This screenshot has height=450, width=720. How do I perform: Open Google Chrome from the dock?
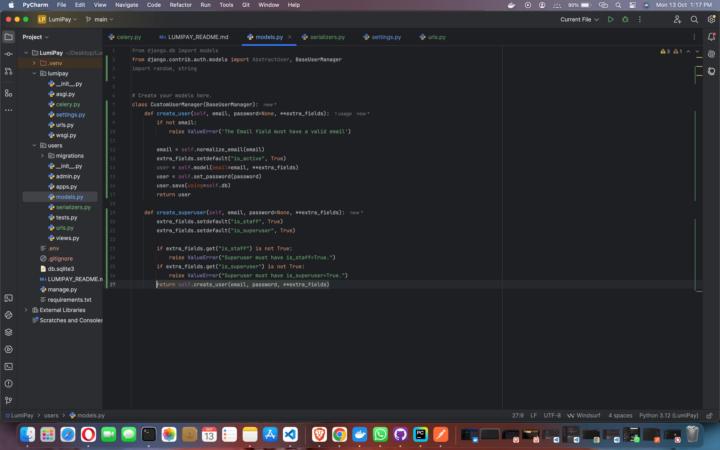339,434
